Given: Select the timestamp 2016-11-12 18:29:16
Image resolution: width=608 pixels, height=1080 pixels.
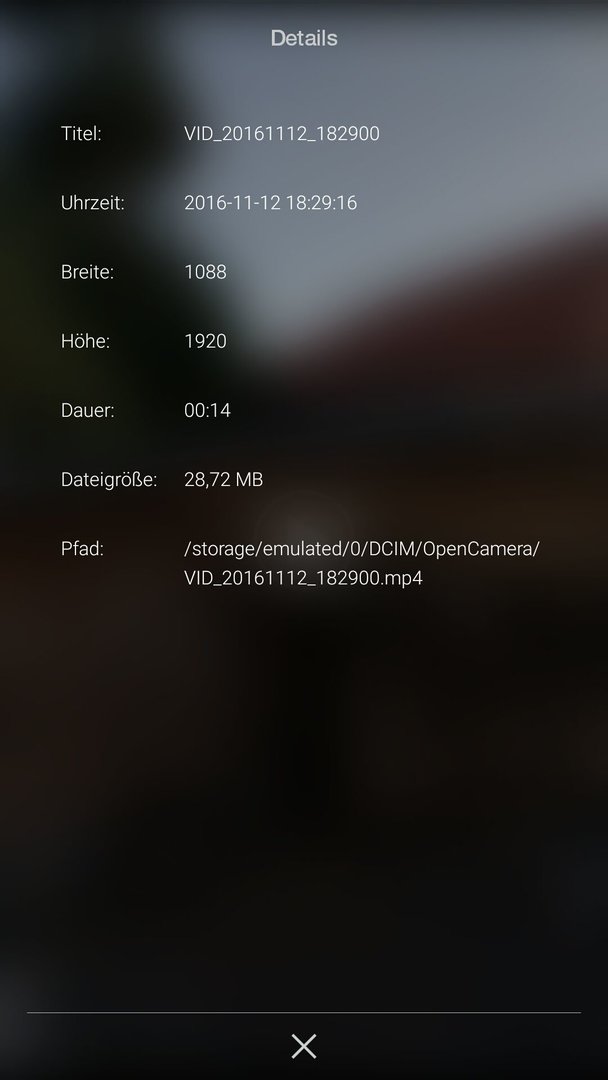Looking at the screenshot, I should pos(271,202).
